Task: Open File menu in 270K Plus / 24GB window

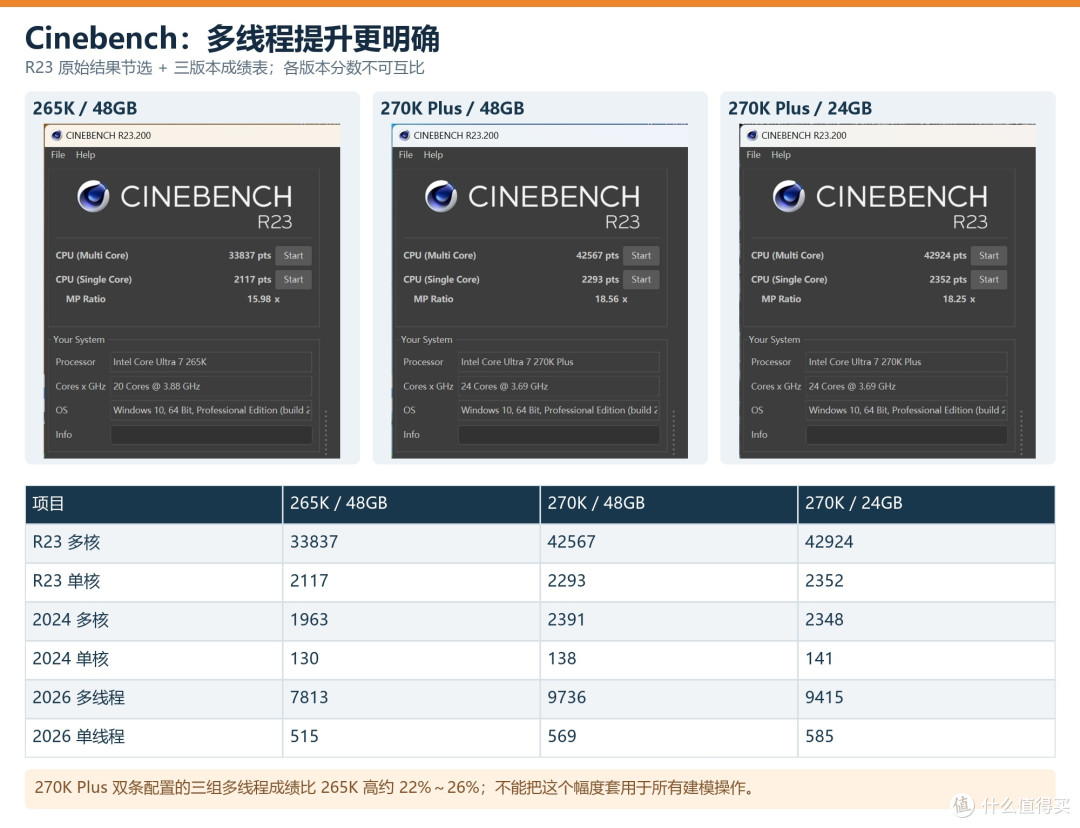Action: point(754,154)
